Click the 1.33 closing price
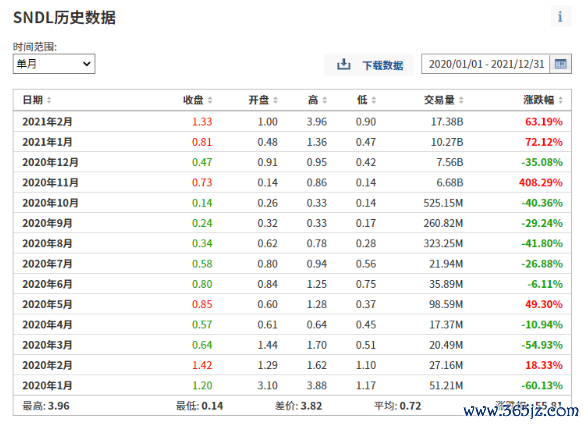 [202, 122]
